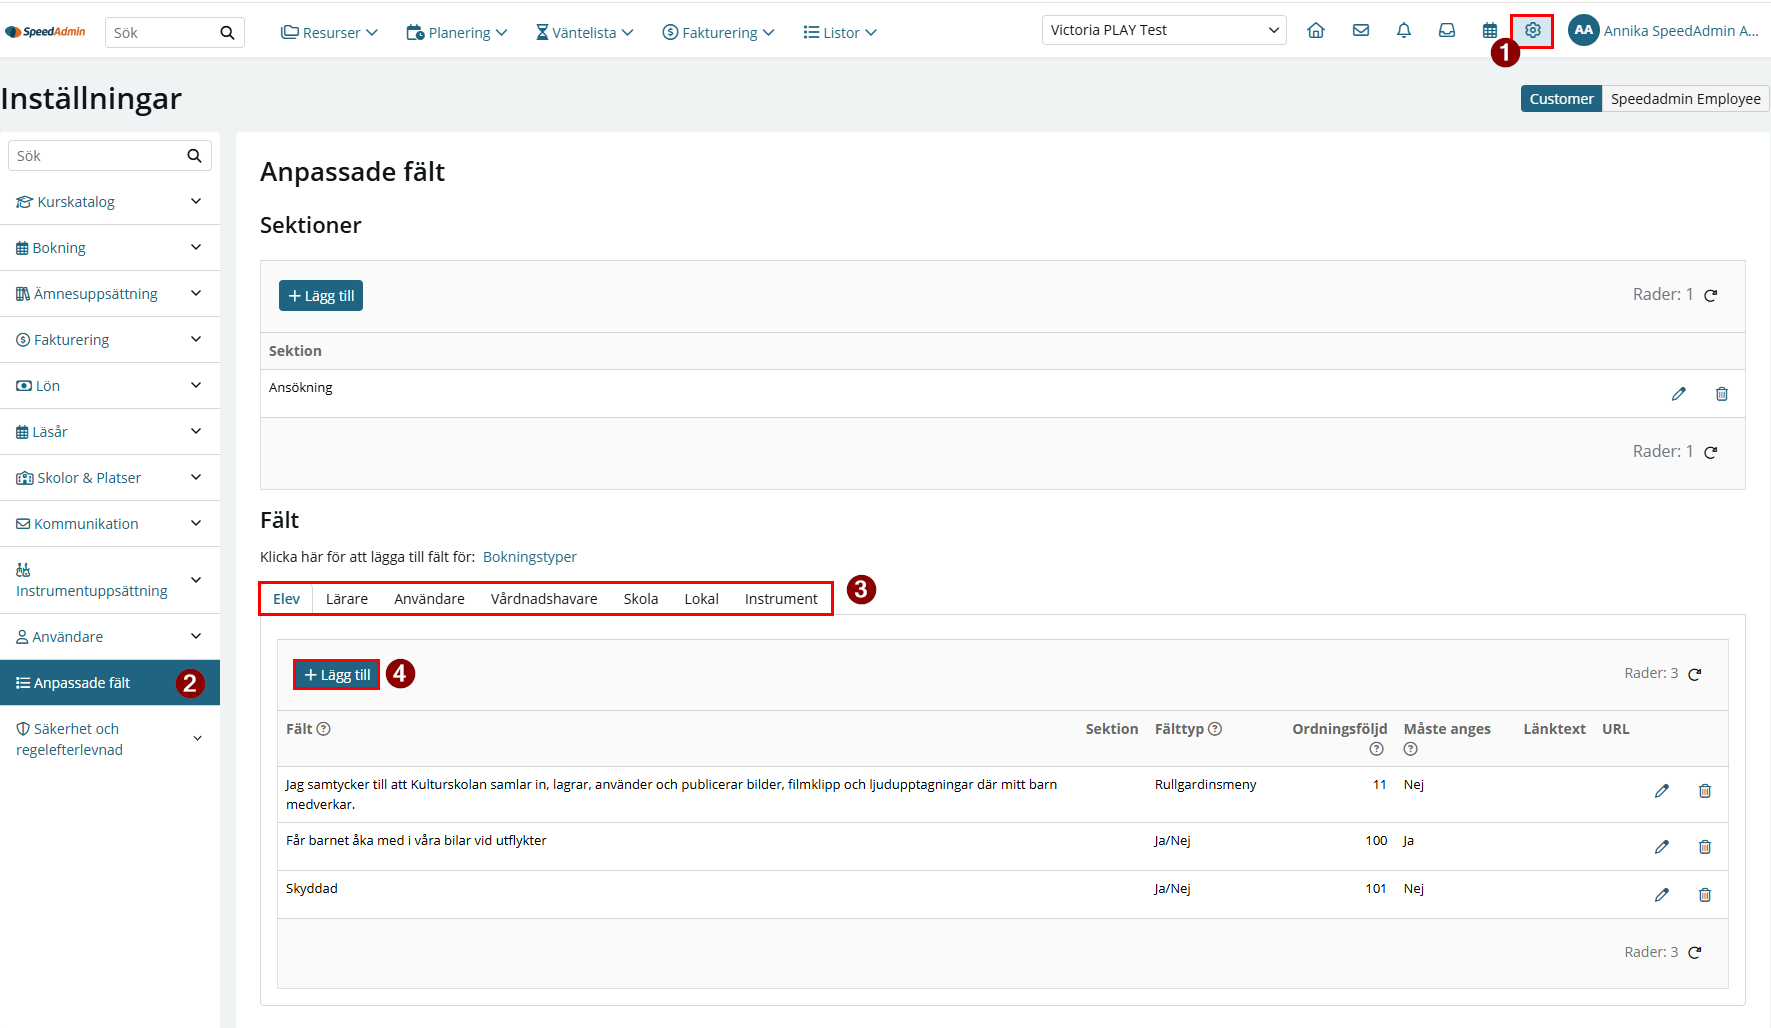
Task: Switch to the Vårdnadshavare tab
Action: click(x=544, y=599)
